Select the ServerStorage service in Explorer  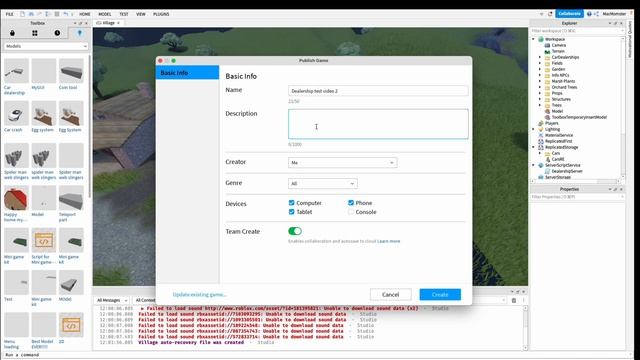[555, 178]
